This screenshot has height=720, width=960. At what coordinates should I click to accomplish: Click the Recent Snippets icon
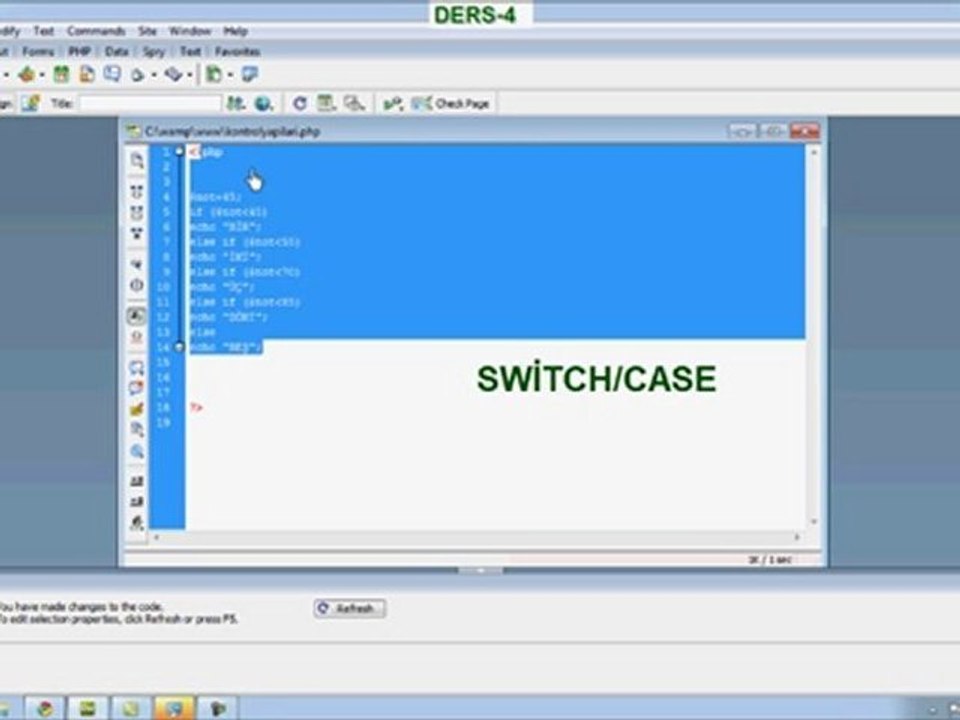click(x=137, y=430)
